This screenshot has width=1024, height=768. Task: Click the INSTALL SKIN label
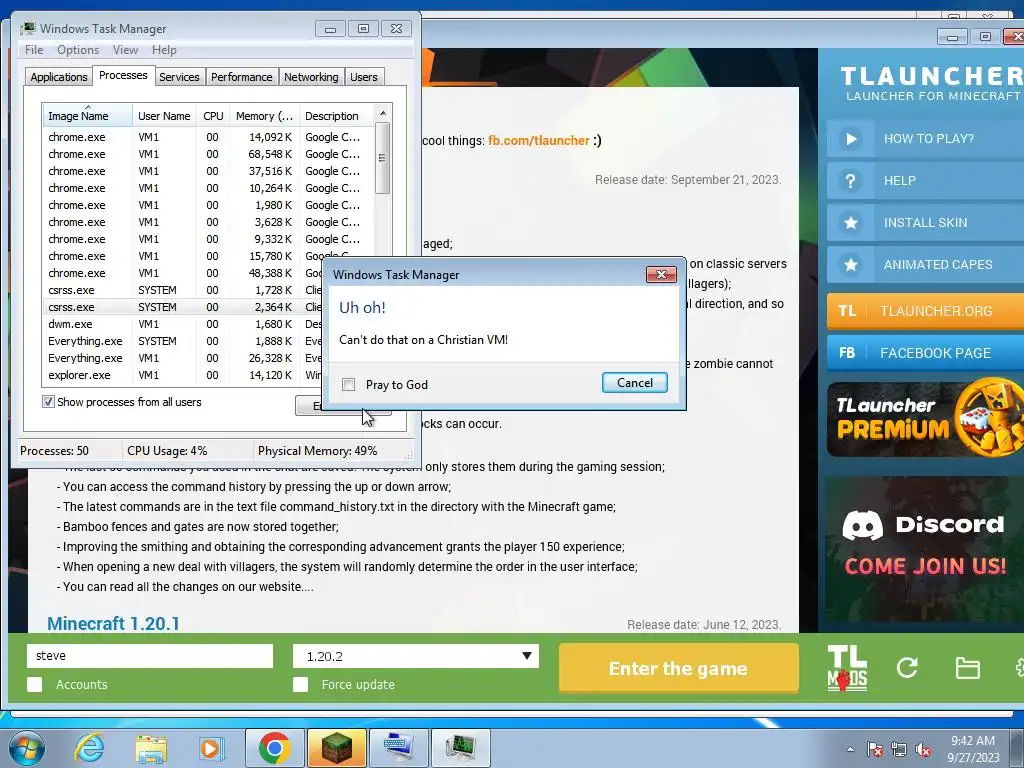tap(925, 223)
